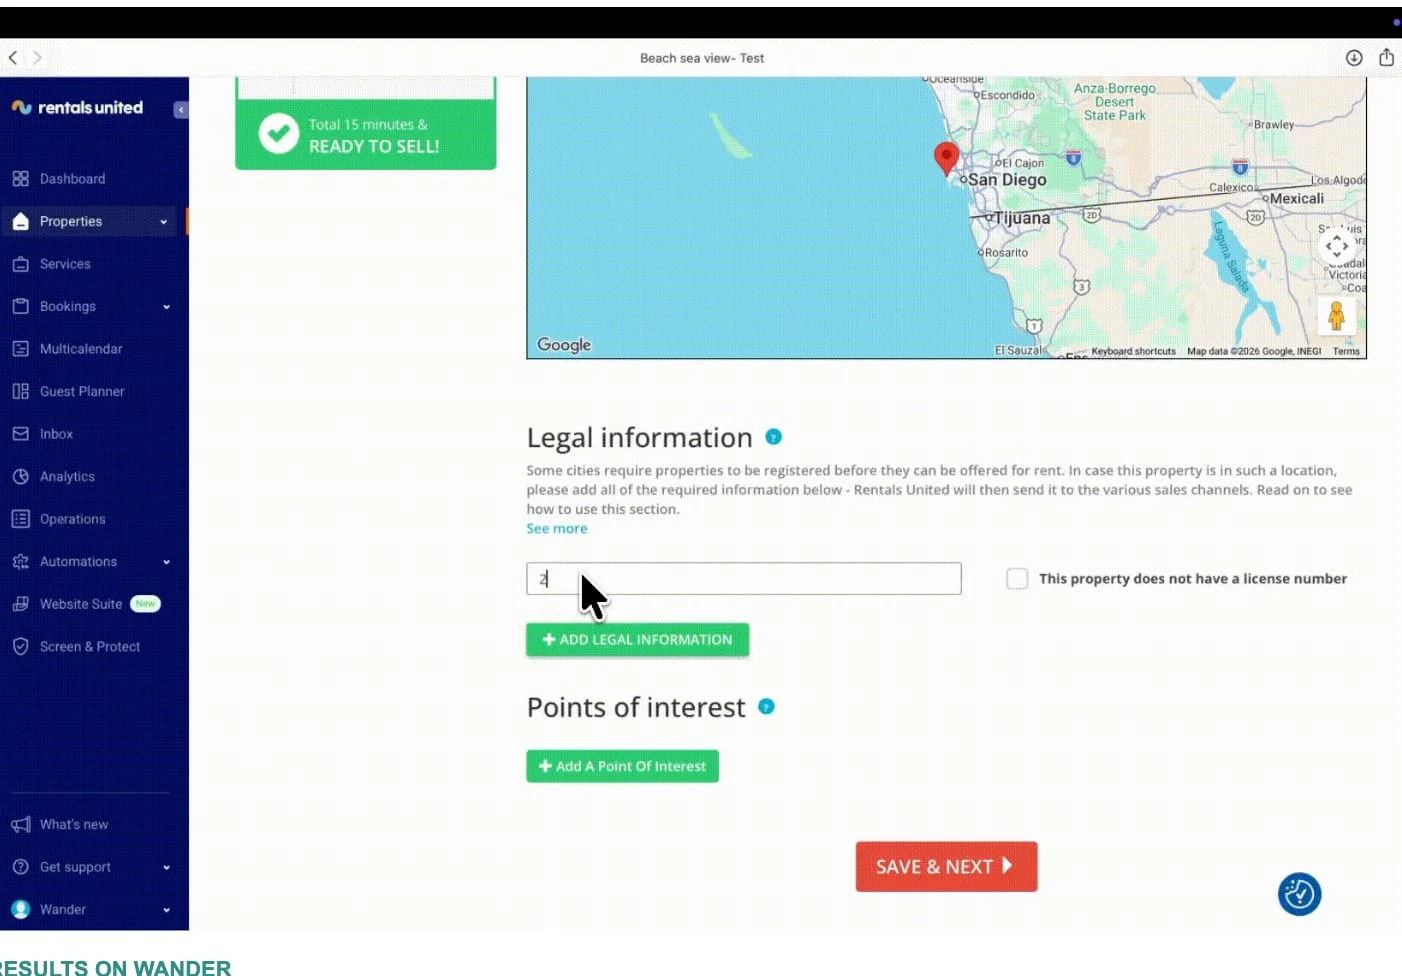Expand the Automations submenu
1402x976 pixels.
pyautogui.click(x=166, y=562)
